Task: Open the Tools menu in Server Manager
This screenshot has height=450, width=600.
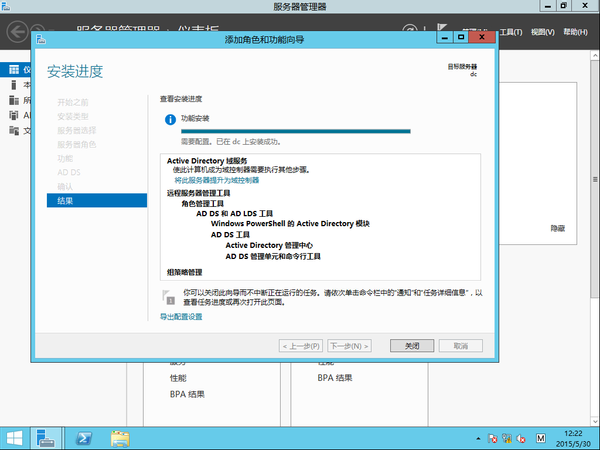Action: [511, 32]
